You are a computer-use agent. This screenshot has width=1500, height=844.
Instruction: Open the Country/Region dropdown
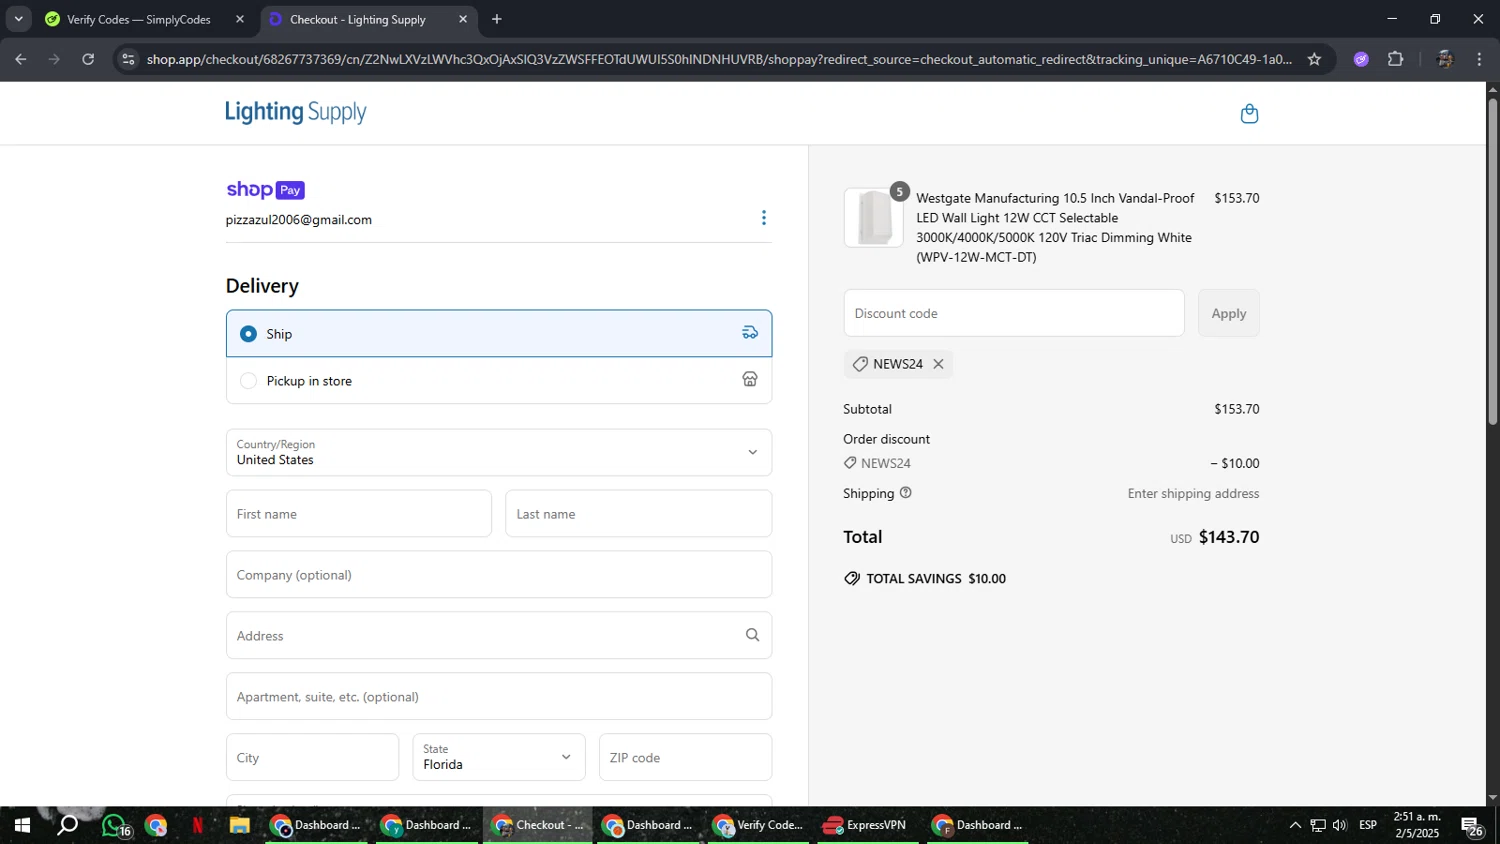point(499,452)
